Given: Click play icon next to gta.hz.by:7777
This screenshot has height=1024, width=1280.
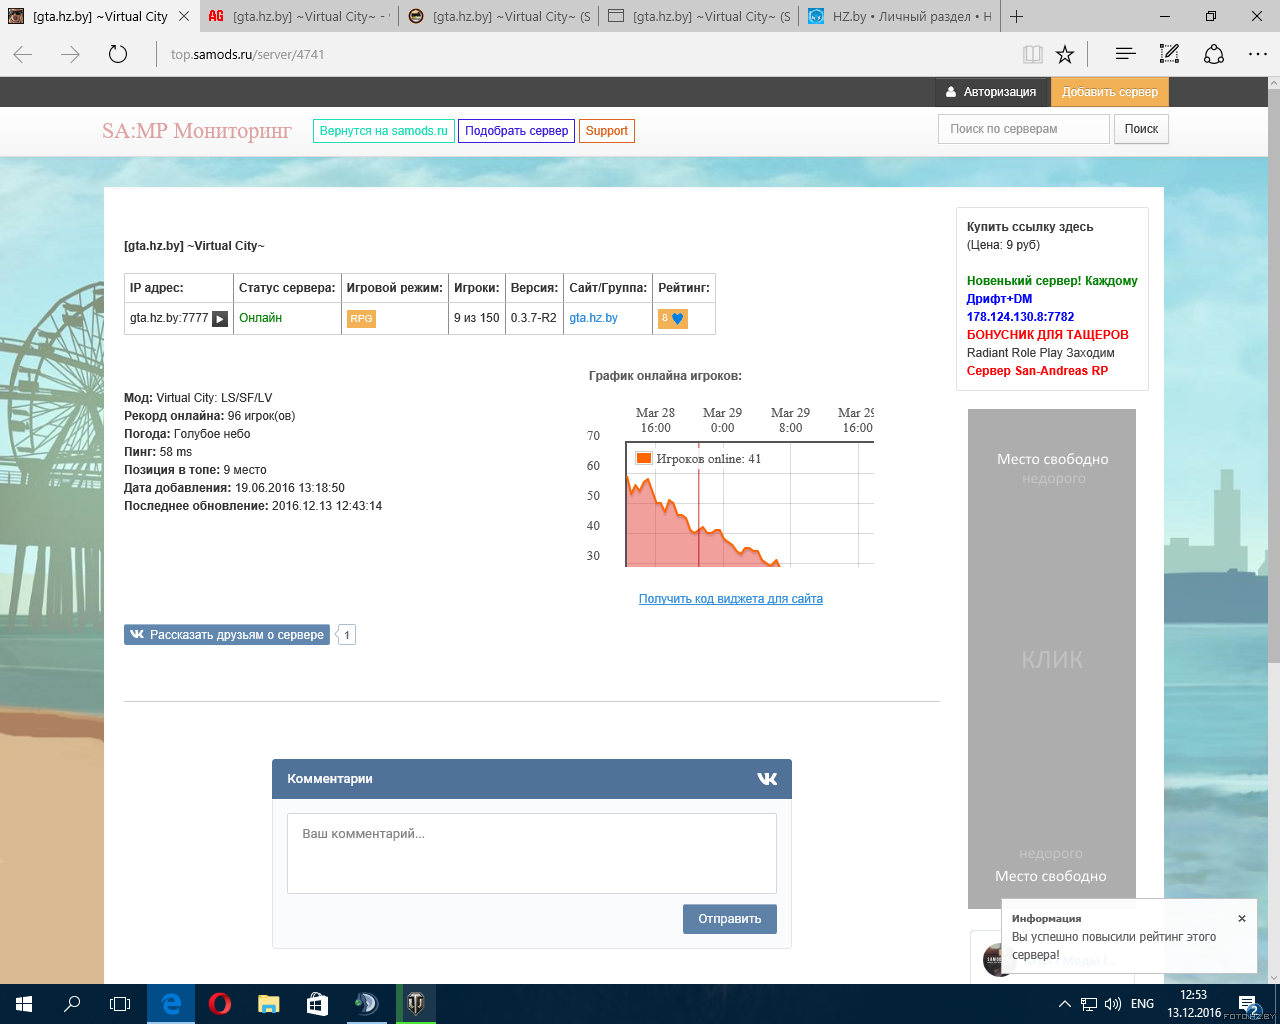Looking at the screenshot, I should tap(220, 319).
